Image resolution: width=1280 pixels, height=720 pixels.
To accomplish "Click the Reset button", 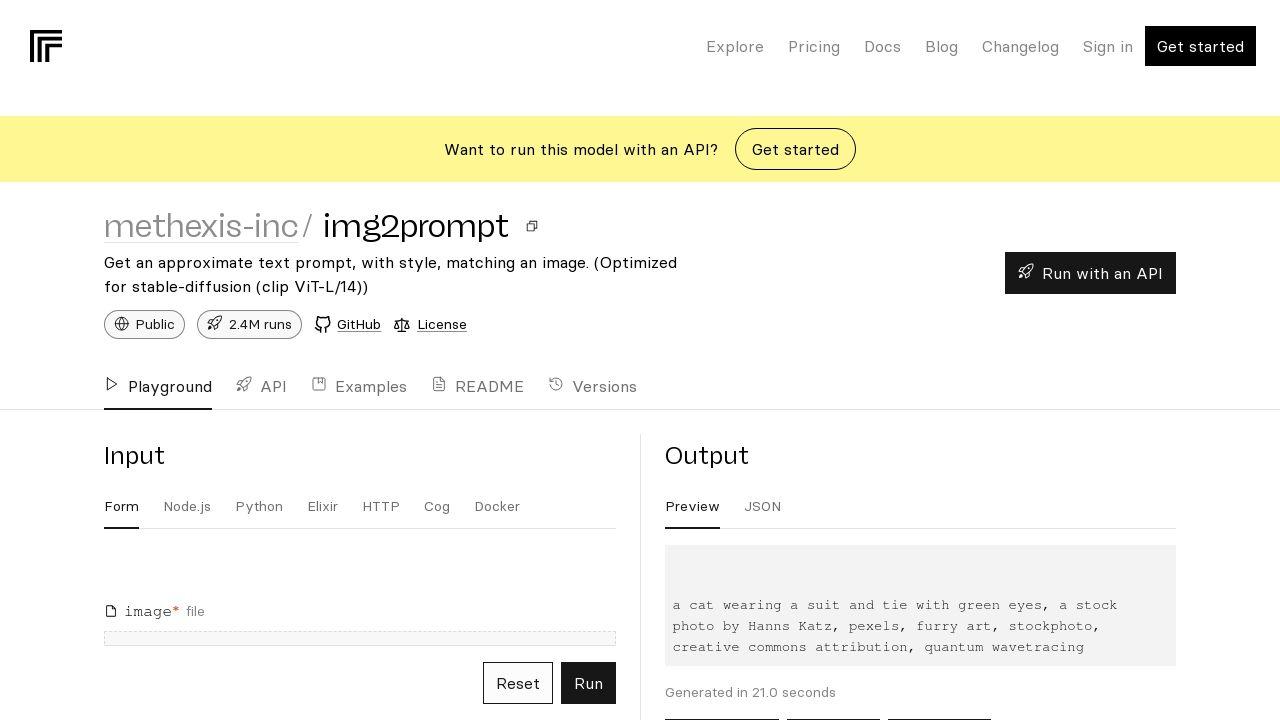I will [518, 683].
